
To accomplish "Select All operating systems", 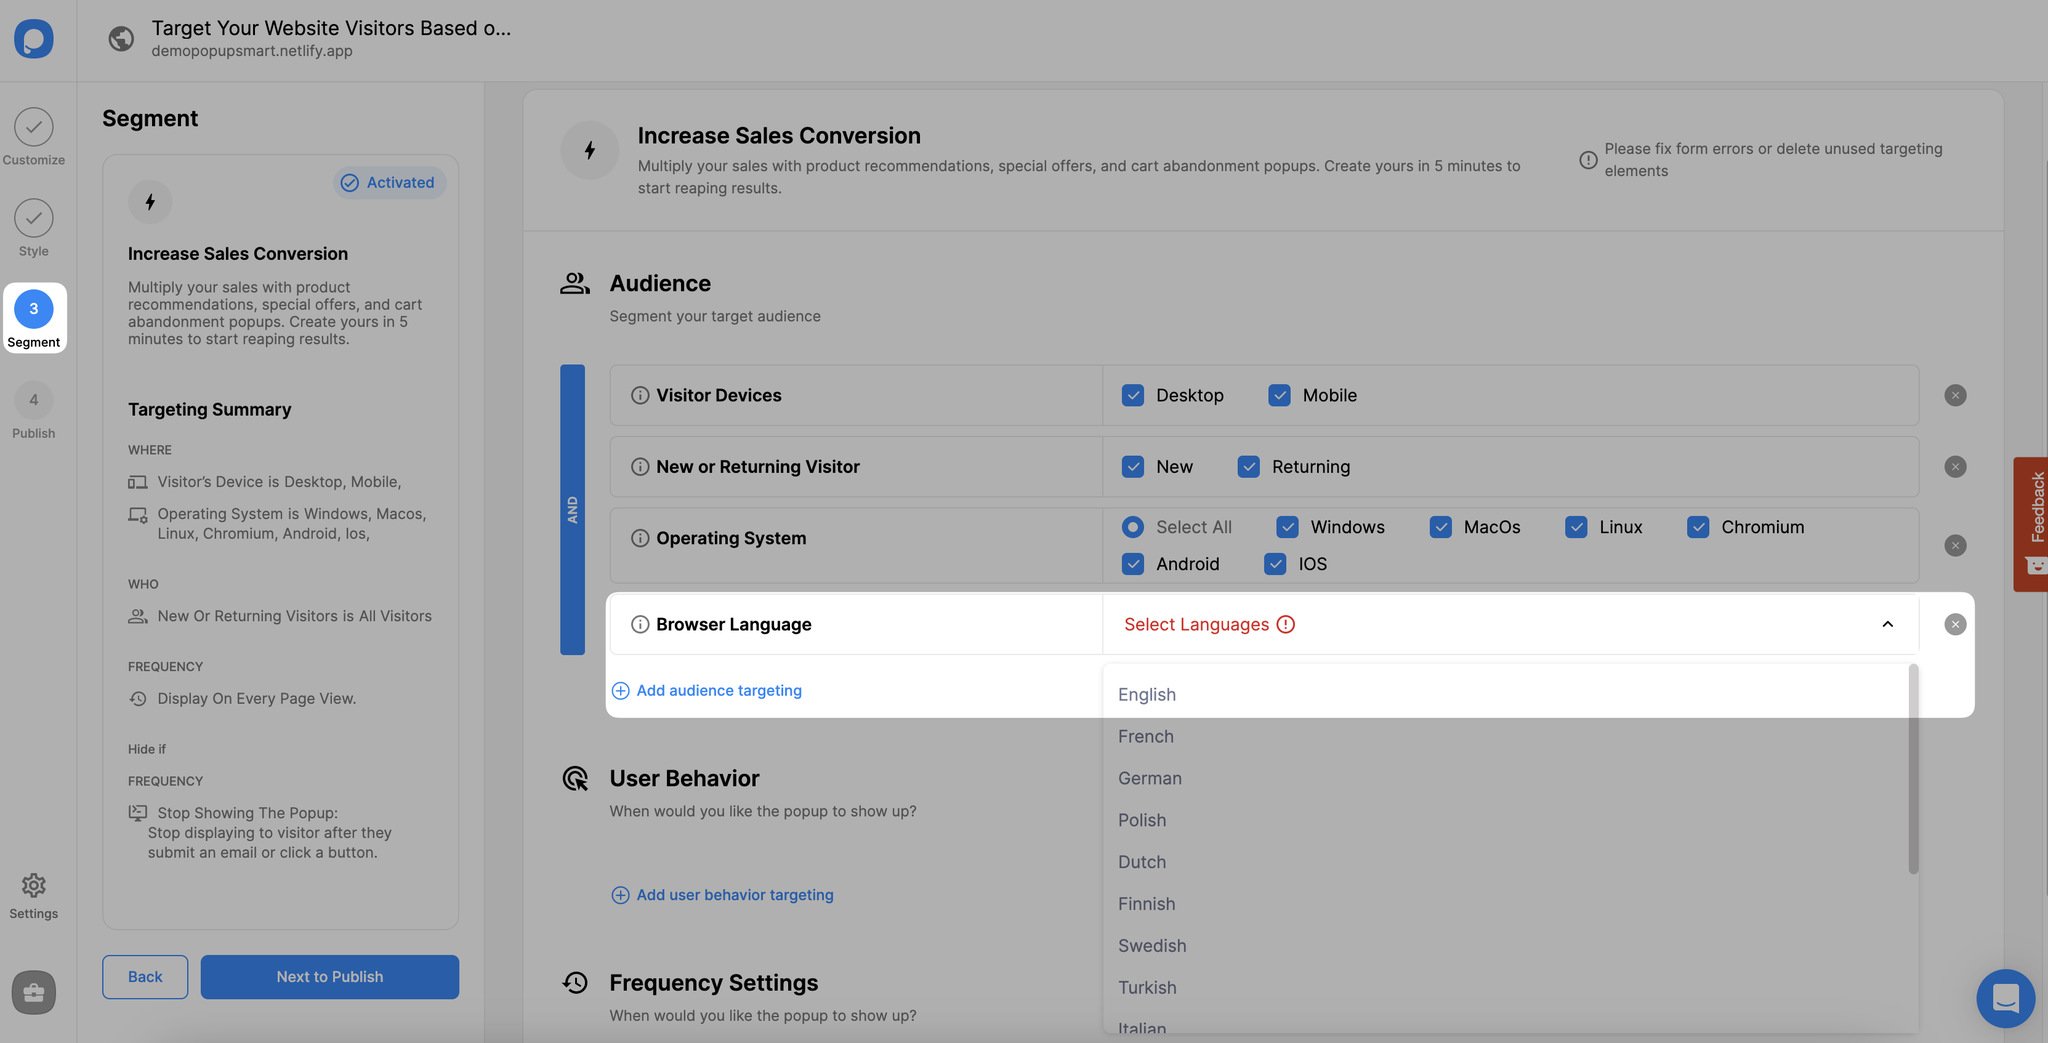I will [1132, 526].
